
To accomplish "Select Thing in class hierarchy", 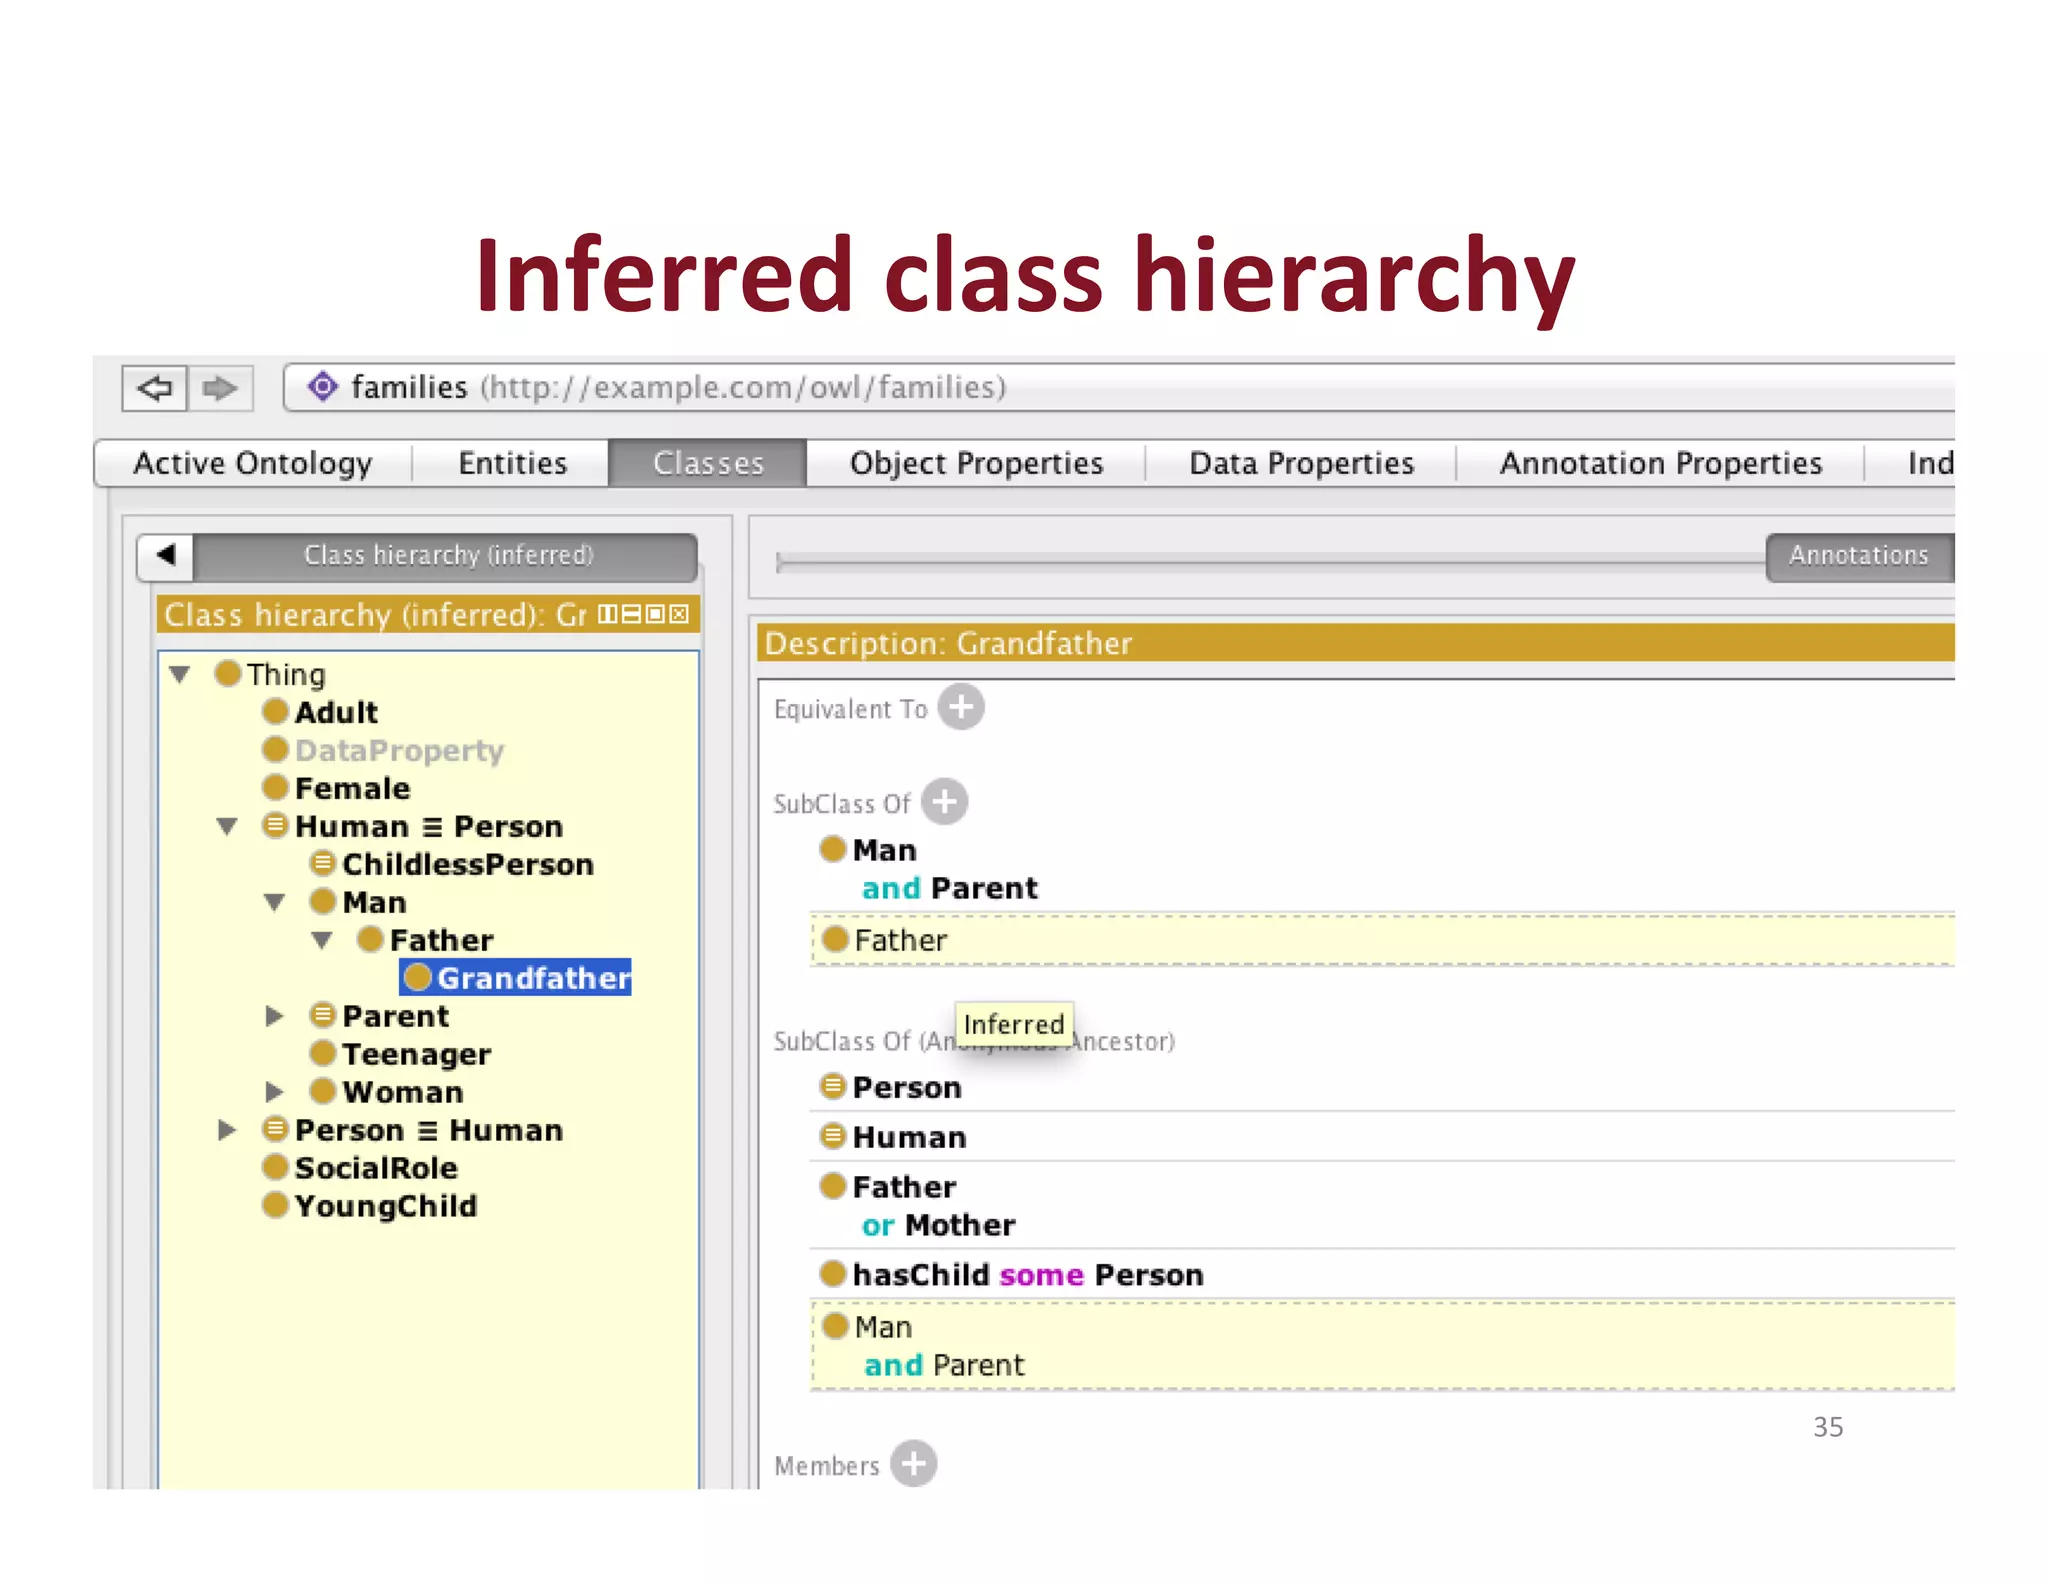I will [x=286, y=675].
